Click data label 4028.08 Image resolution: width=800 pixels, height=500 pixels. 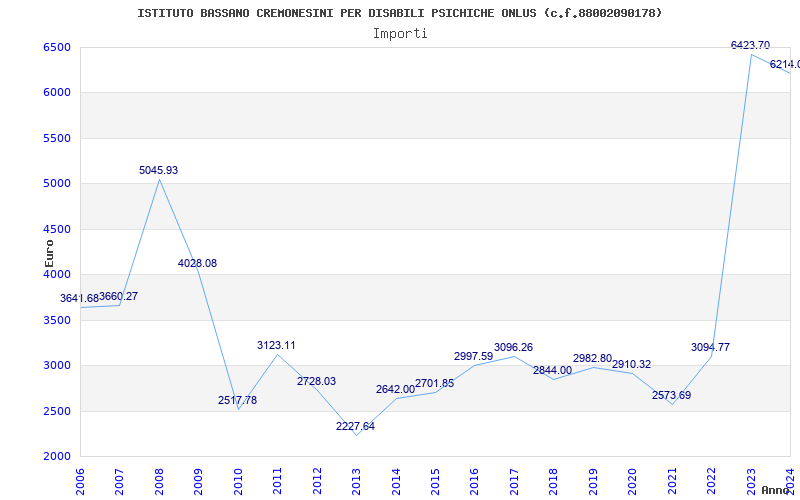click(x=197, y=263)
